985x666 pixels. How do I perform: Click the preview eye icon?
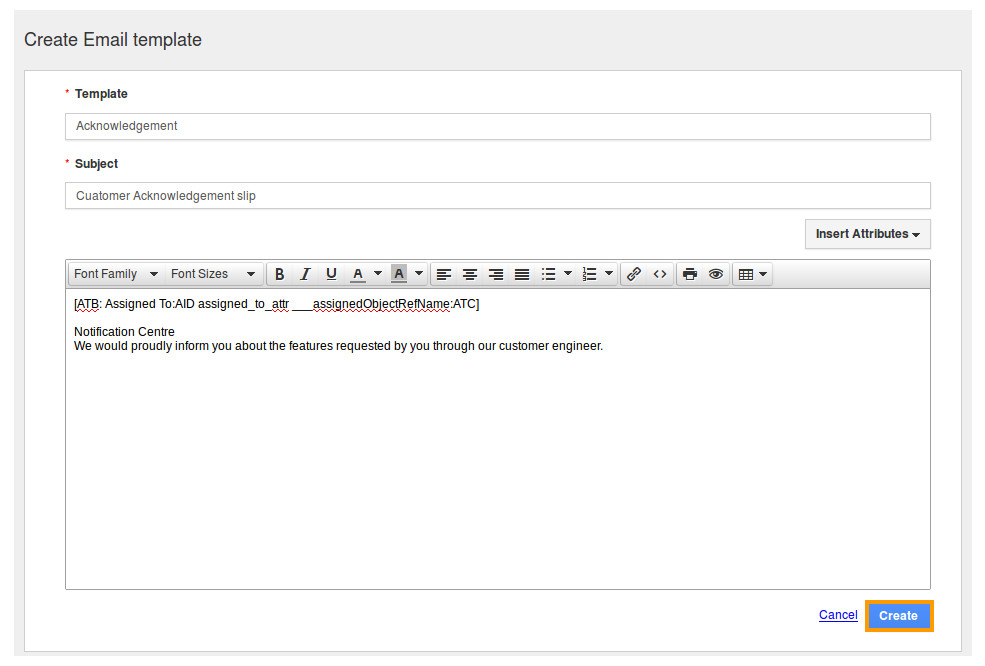716,274
